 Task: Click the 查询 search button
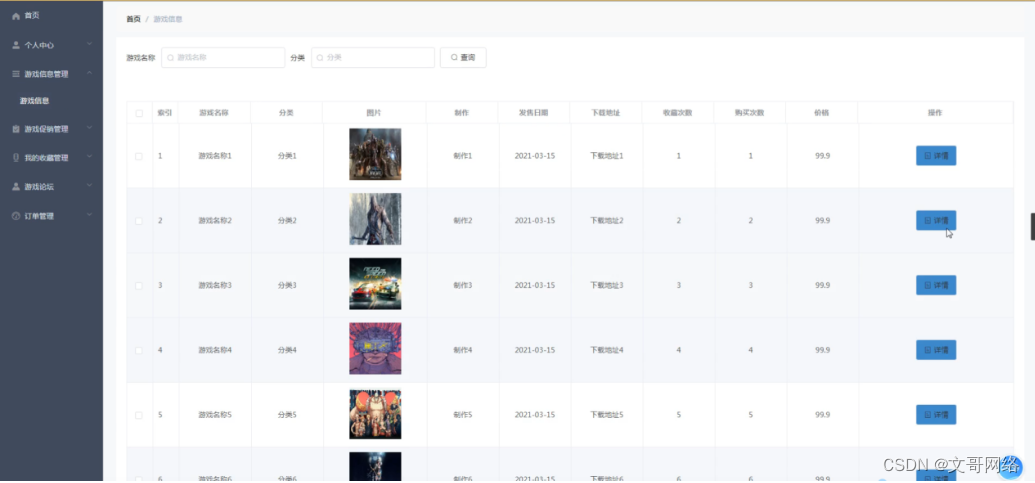click(x=463, y=57)
